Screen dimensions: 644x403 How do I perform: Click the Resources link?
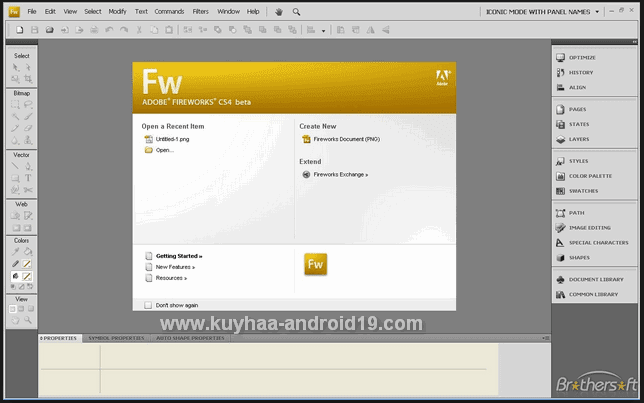pos(171,278)
